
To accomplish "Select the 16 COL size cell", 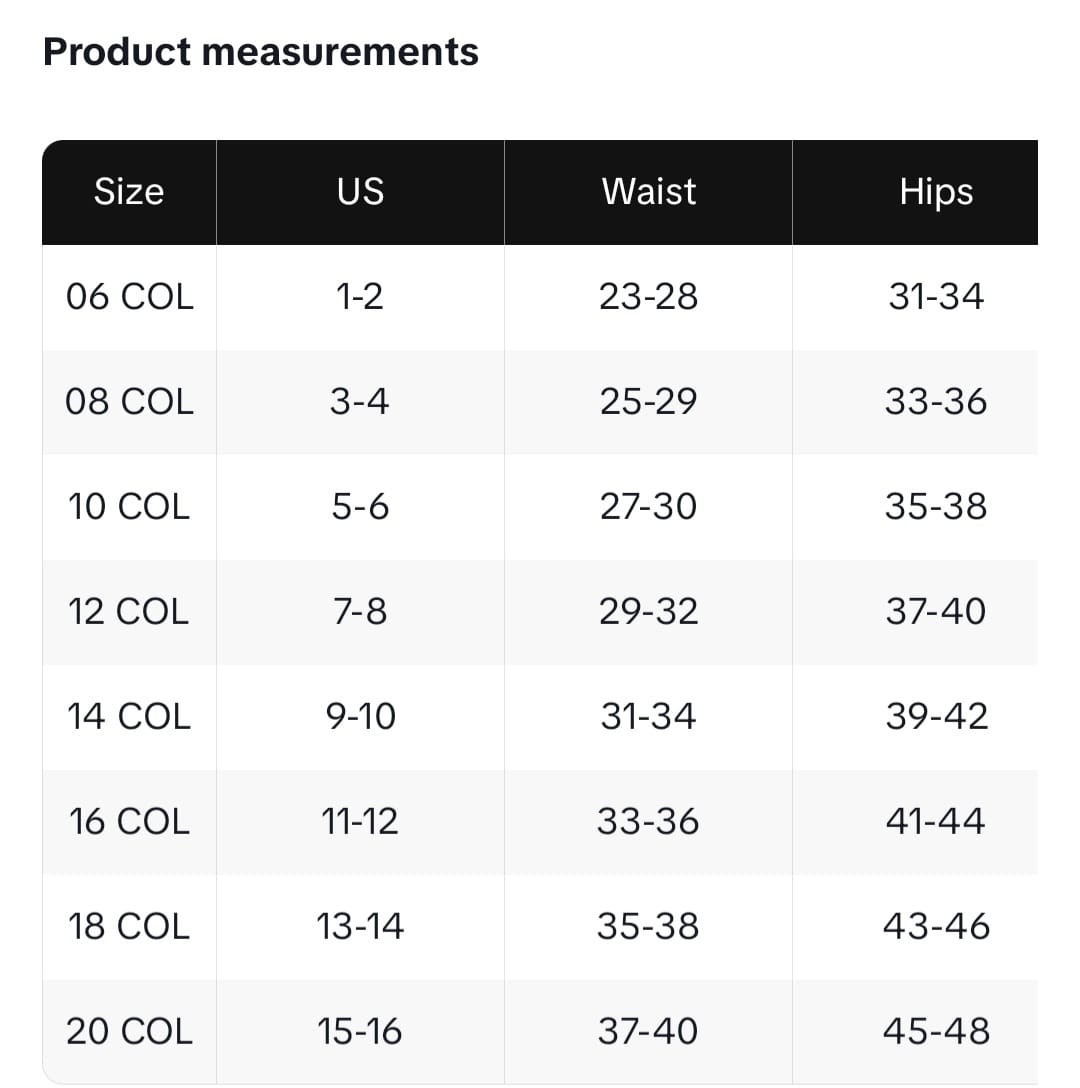I will pyautogui.click(x=129, y=821).
